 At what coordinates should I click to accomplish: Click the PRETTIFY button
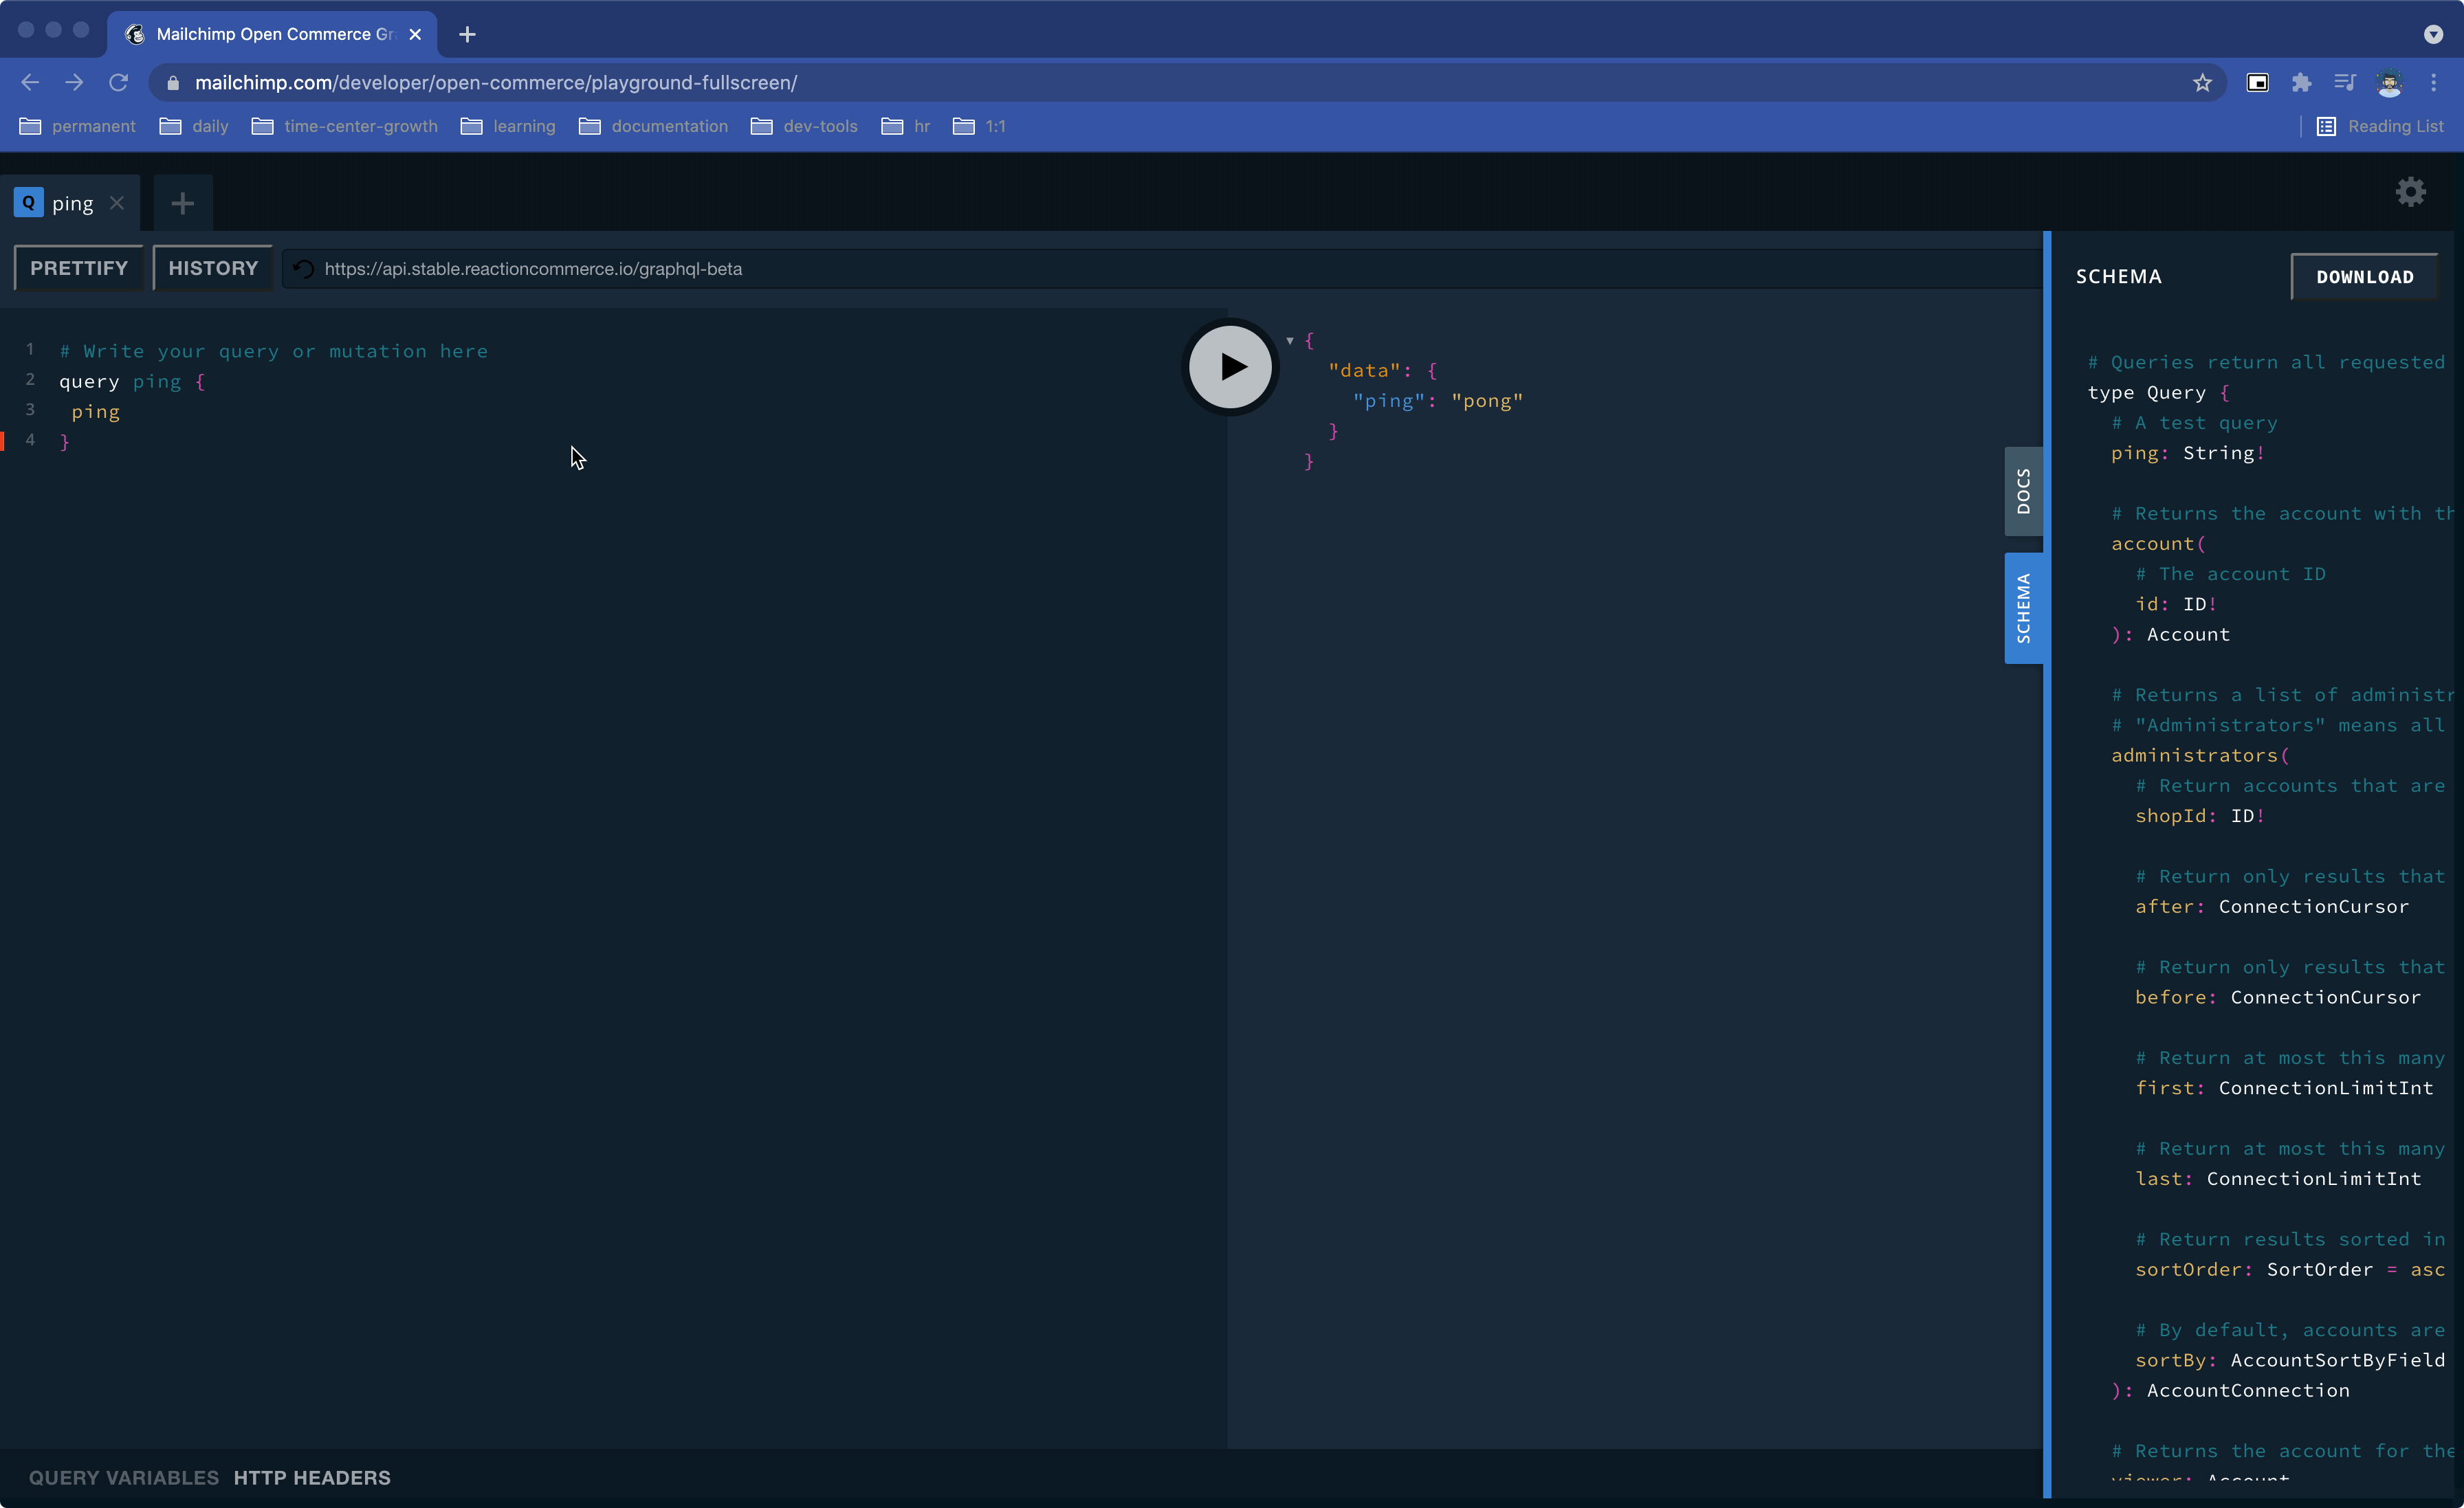click(79, 268)
